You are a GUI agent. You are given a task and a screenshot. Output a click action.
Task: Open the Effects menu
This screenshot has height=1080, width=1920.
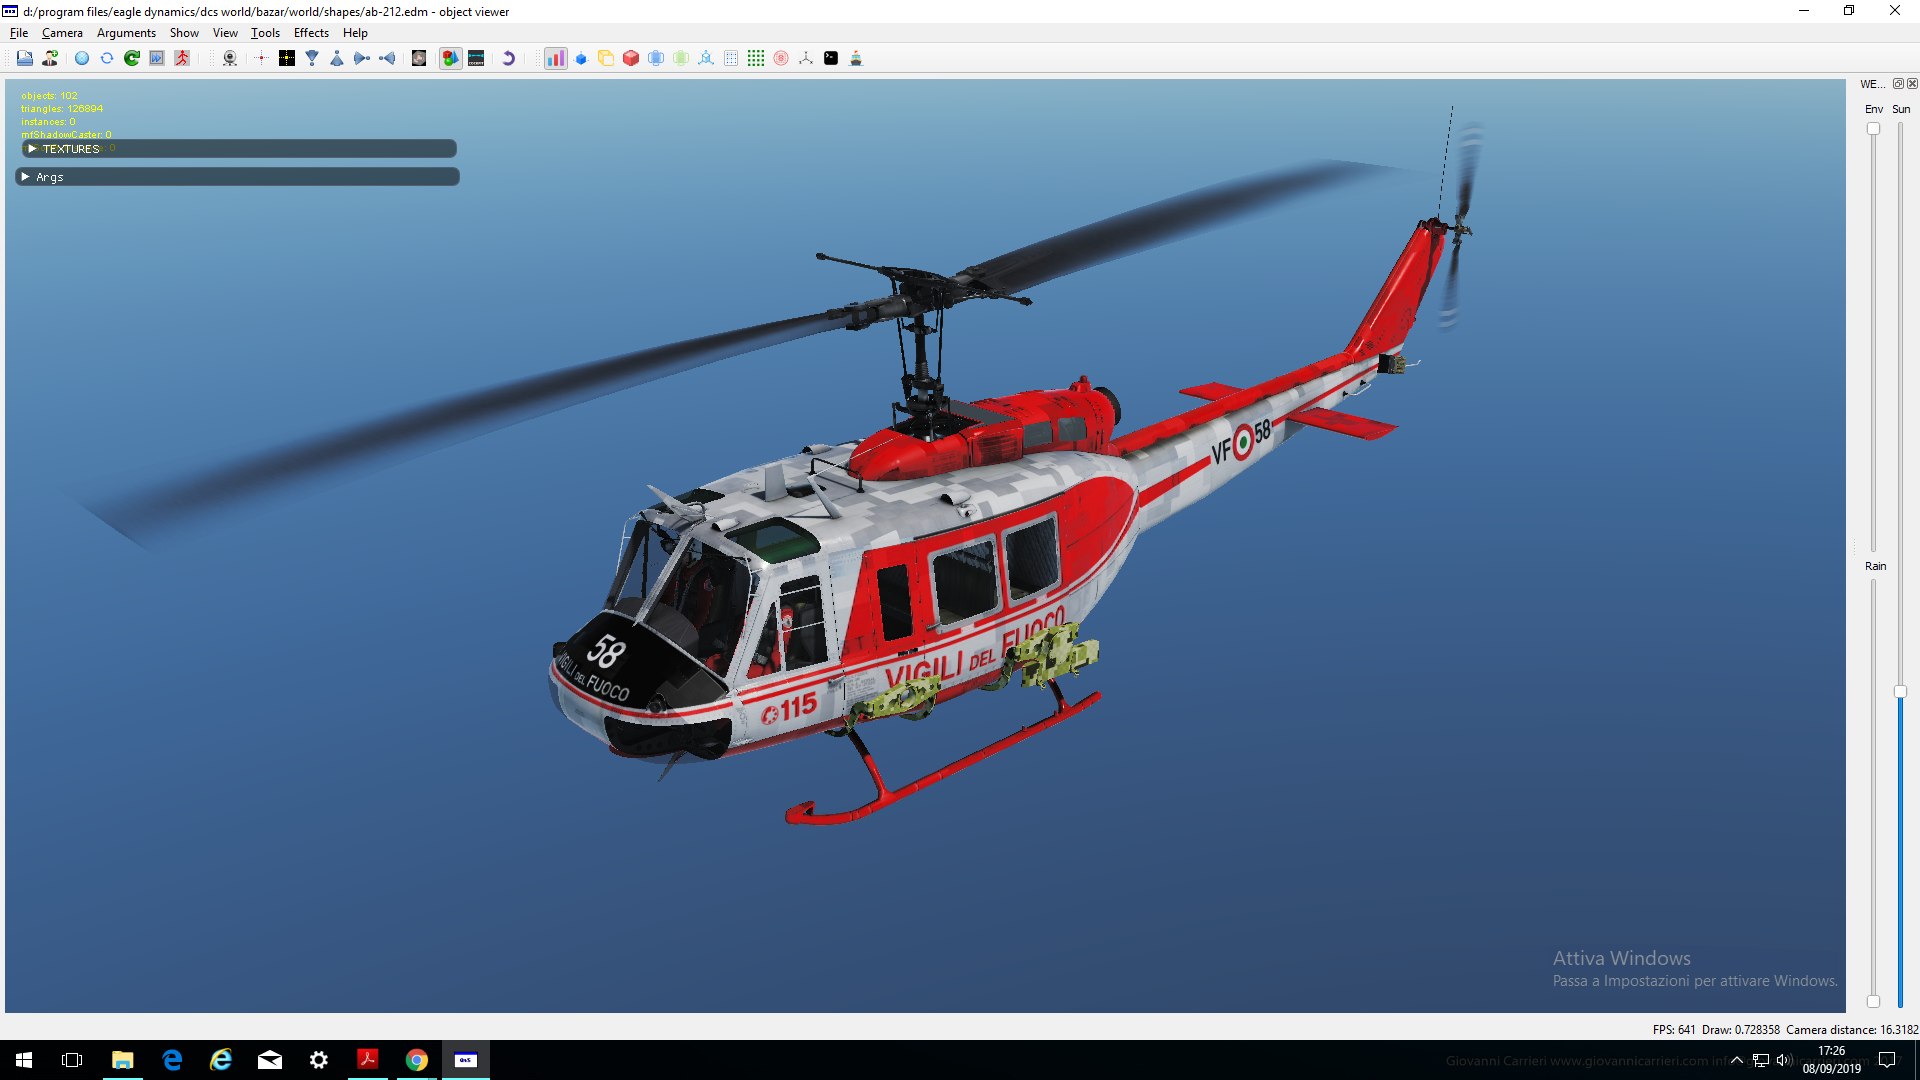click(311, 33)
